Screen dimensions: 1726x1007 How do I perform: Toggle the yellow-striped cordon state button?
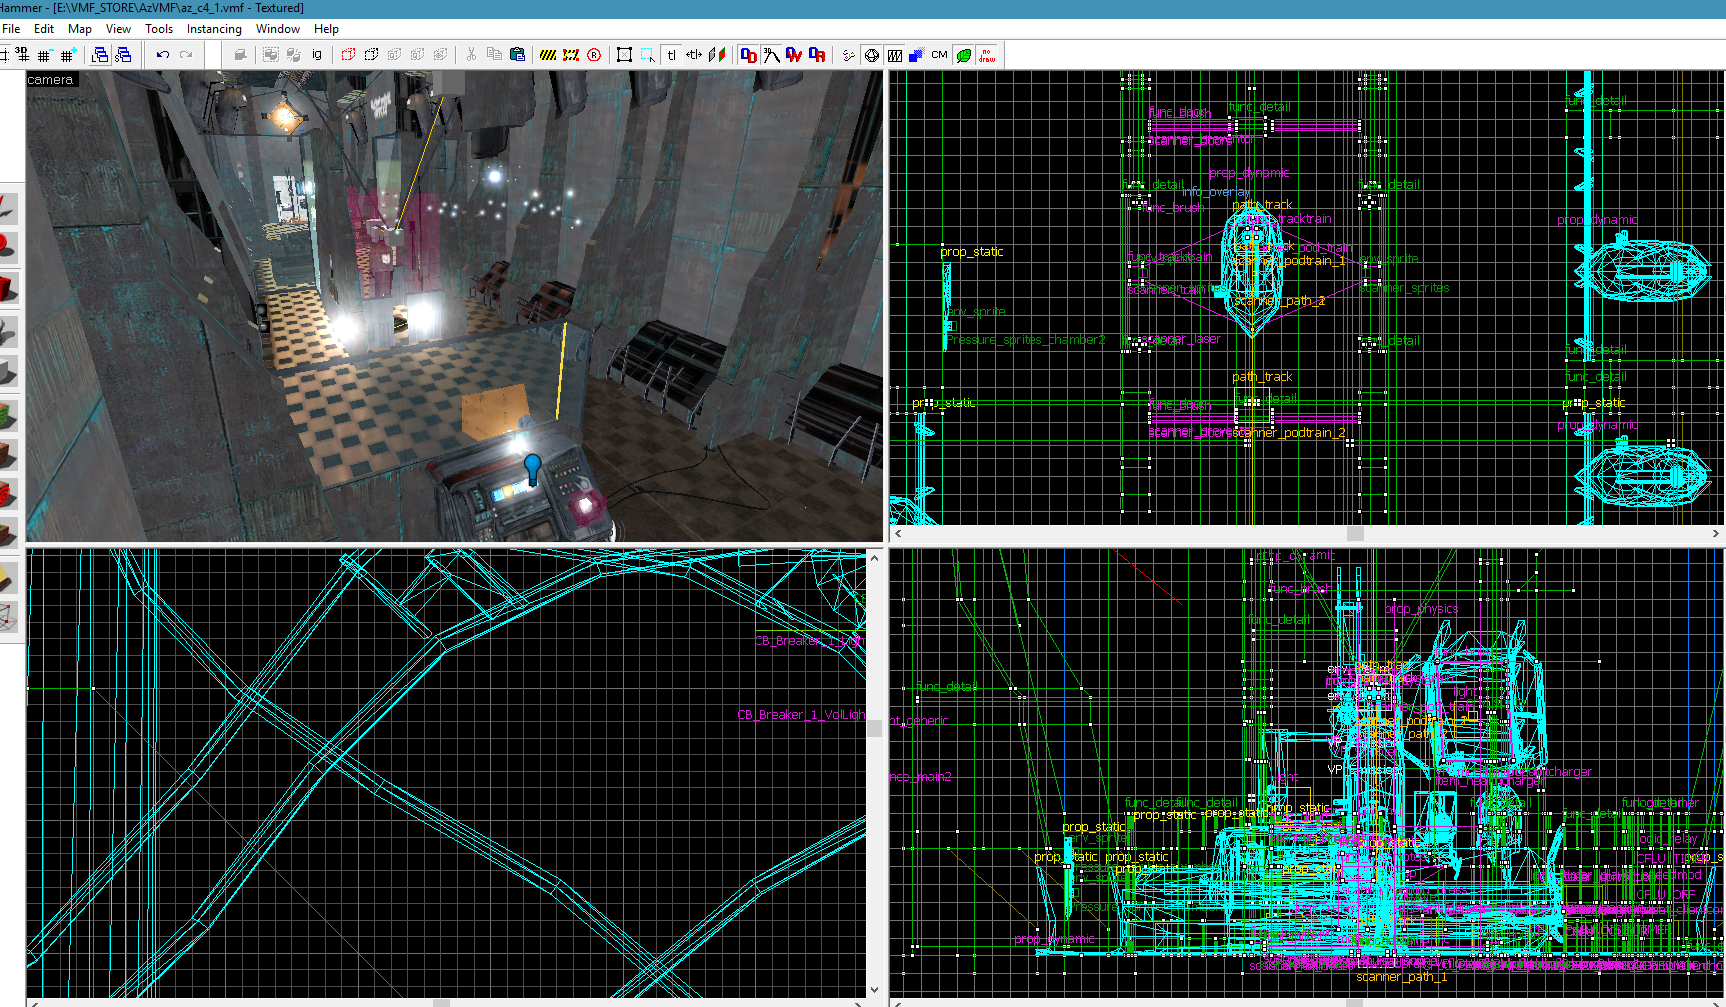coord(548,55)
